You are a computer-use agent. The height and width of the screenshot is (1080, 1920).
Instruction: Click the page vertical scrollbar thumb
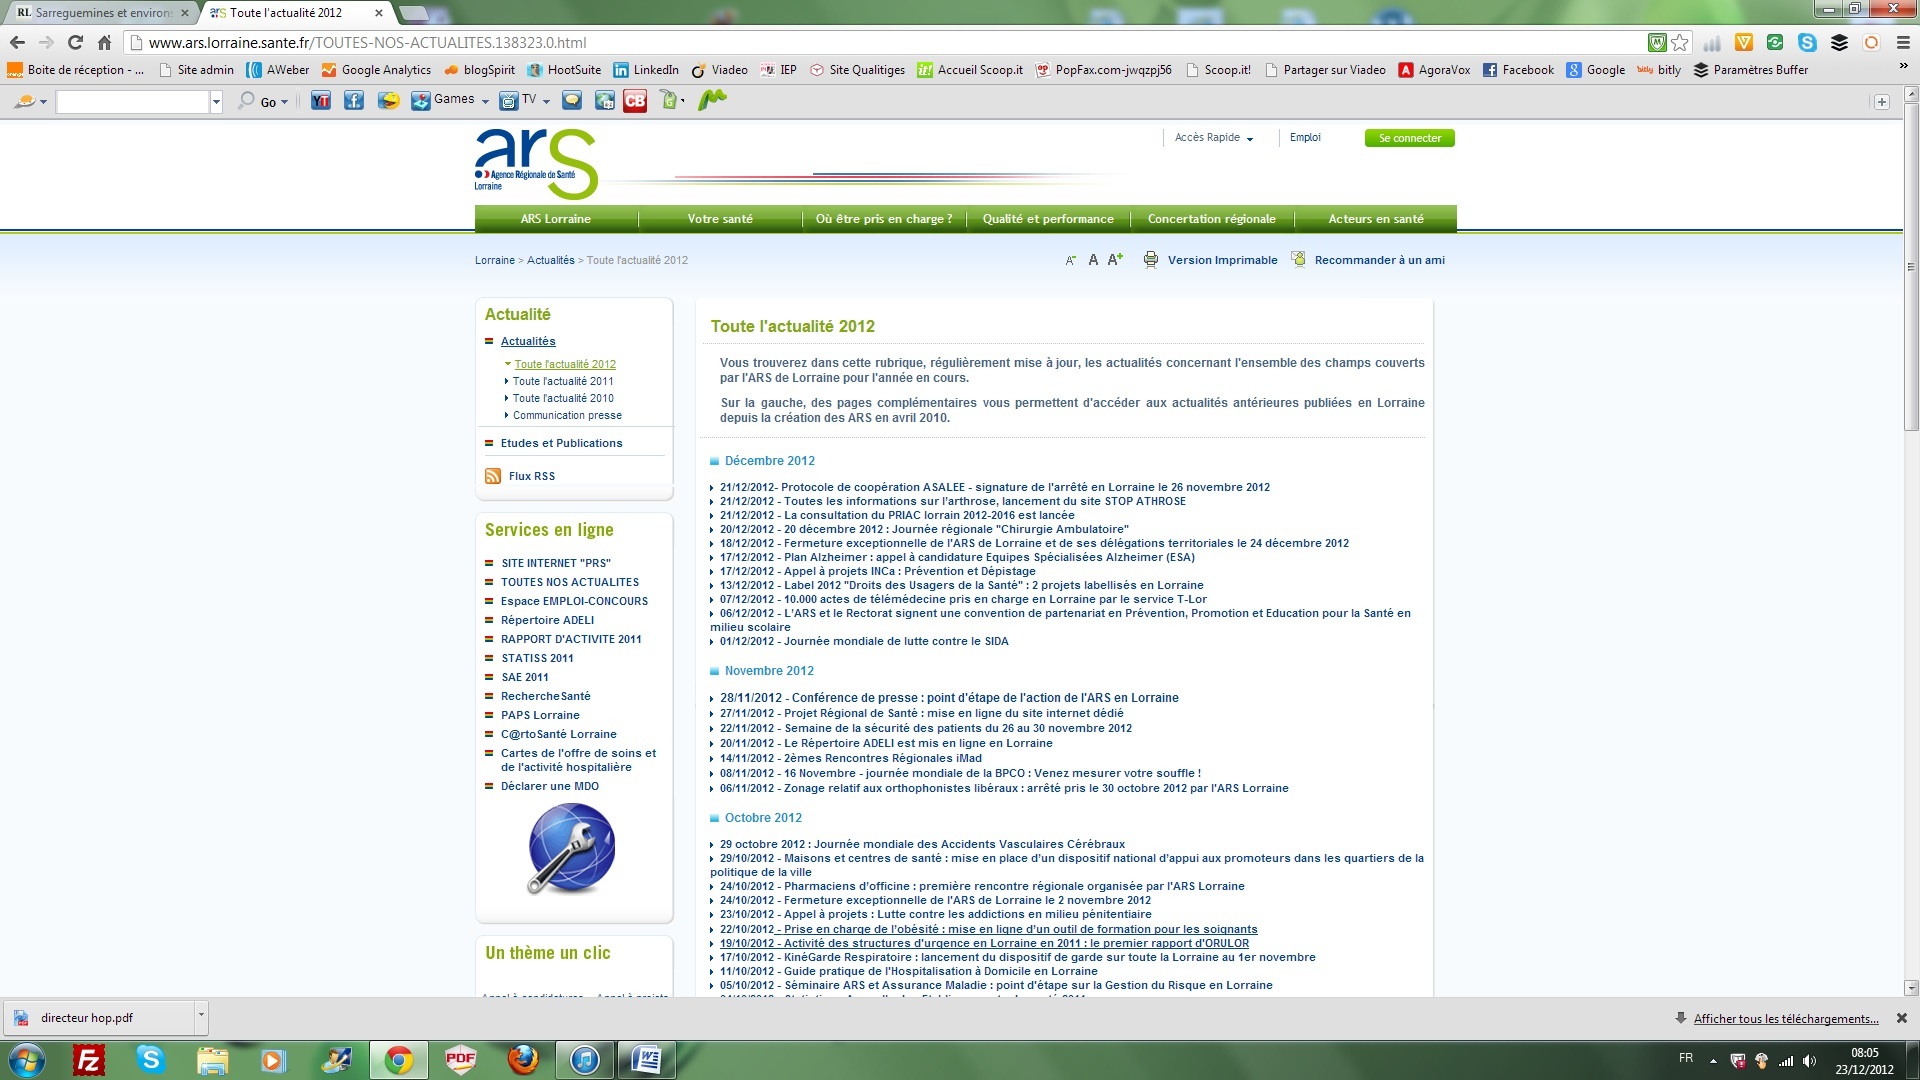pos(1911,266)
